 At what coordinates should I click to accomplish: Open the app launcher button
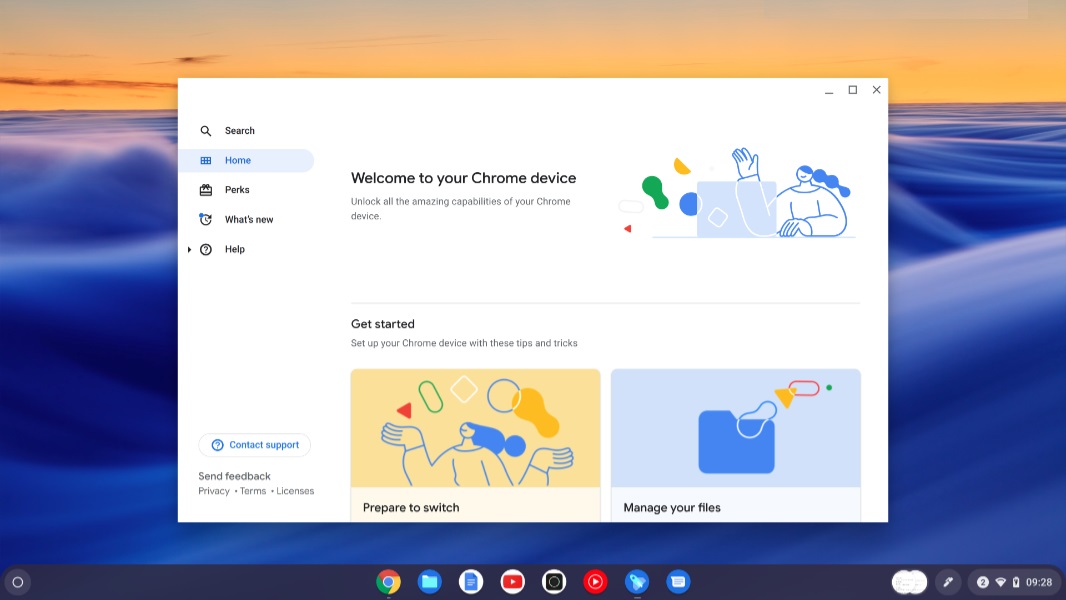(x=17, y=581)
